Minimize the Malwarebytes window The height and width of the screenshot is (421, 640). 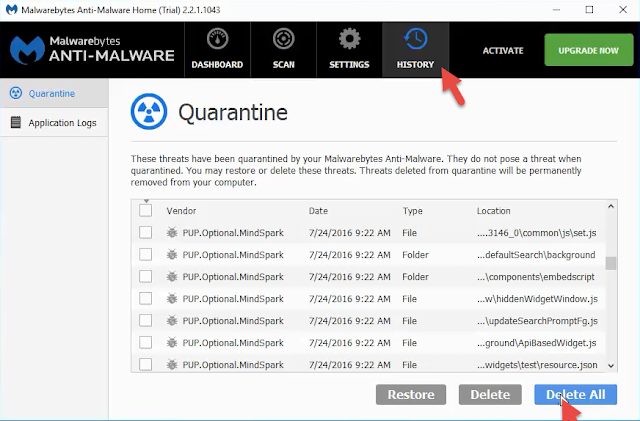pyautogui.click(x=556, y=9)
